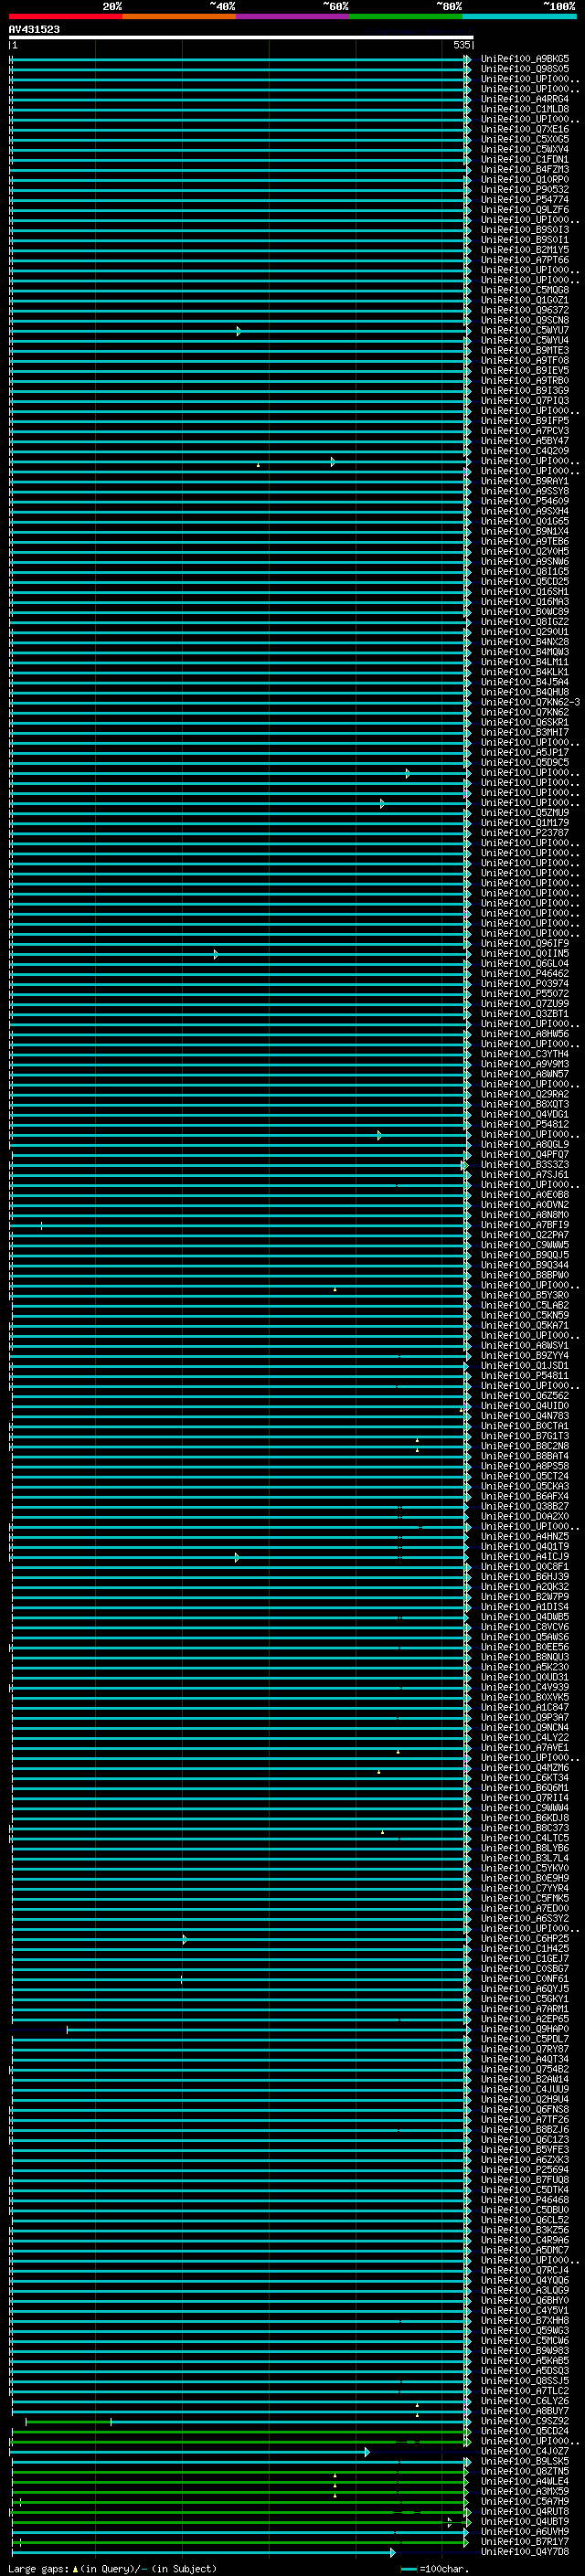585x2576 pixels.
Task: Click the red ~20% identity legend bar
Action: pos(65,16)
